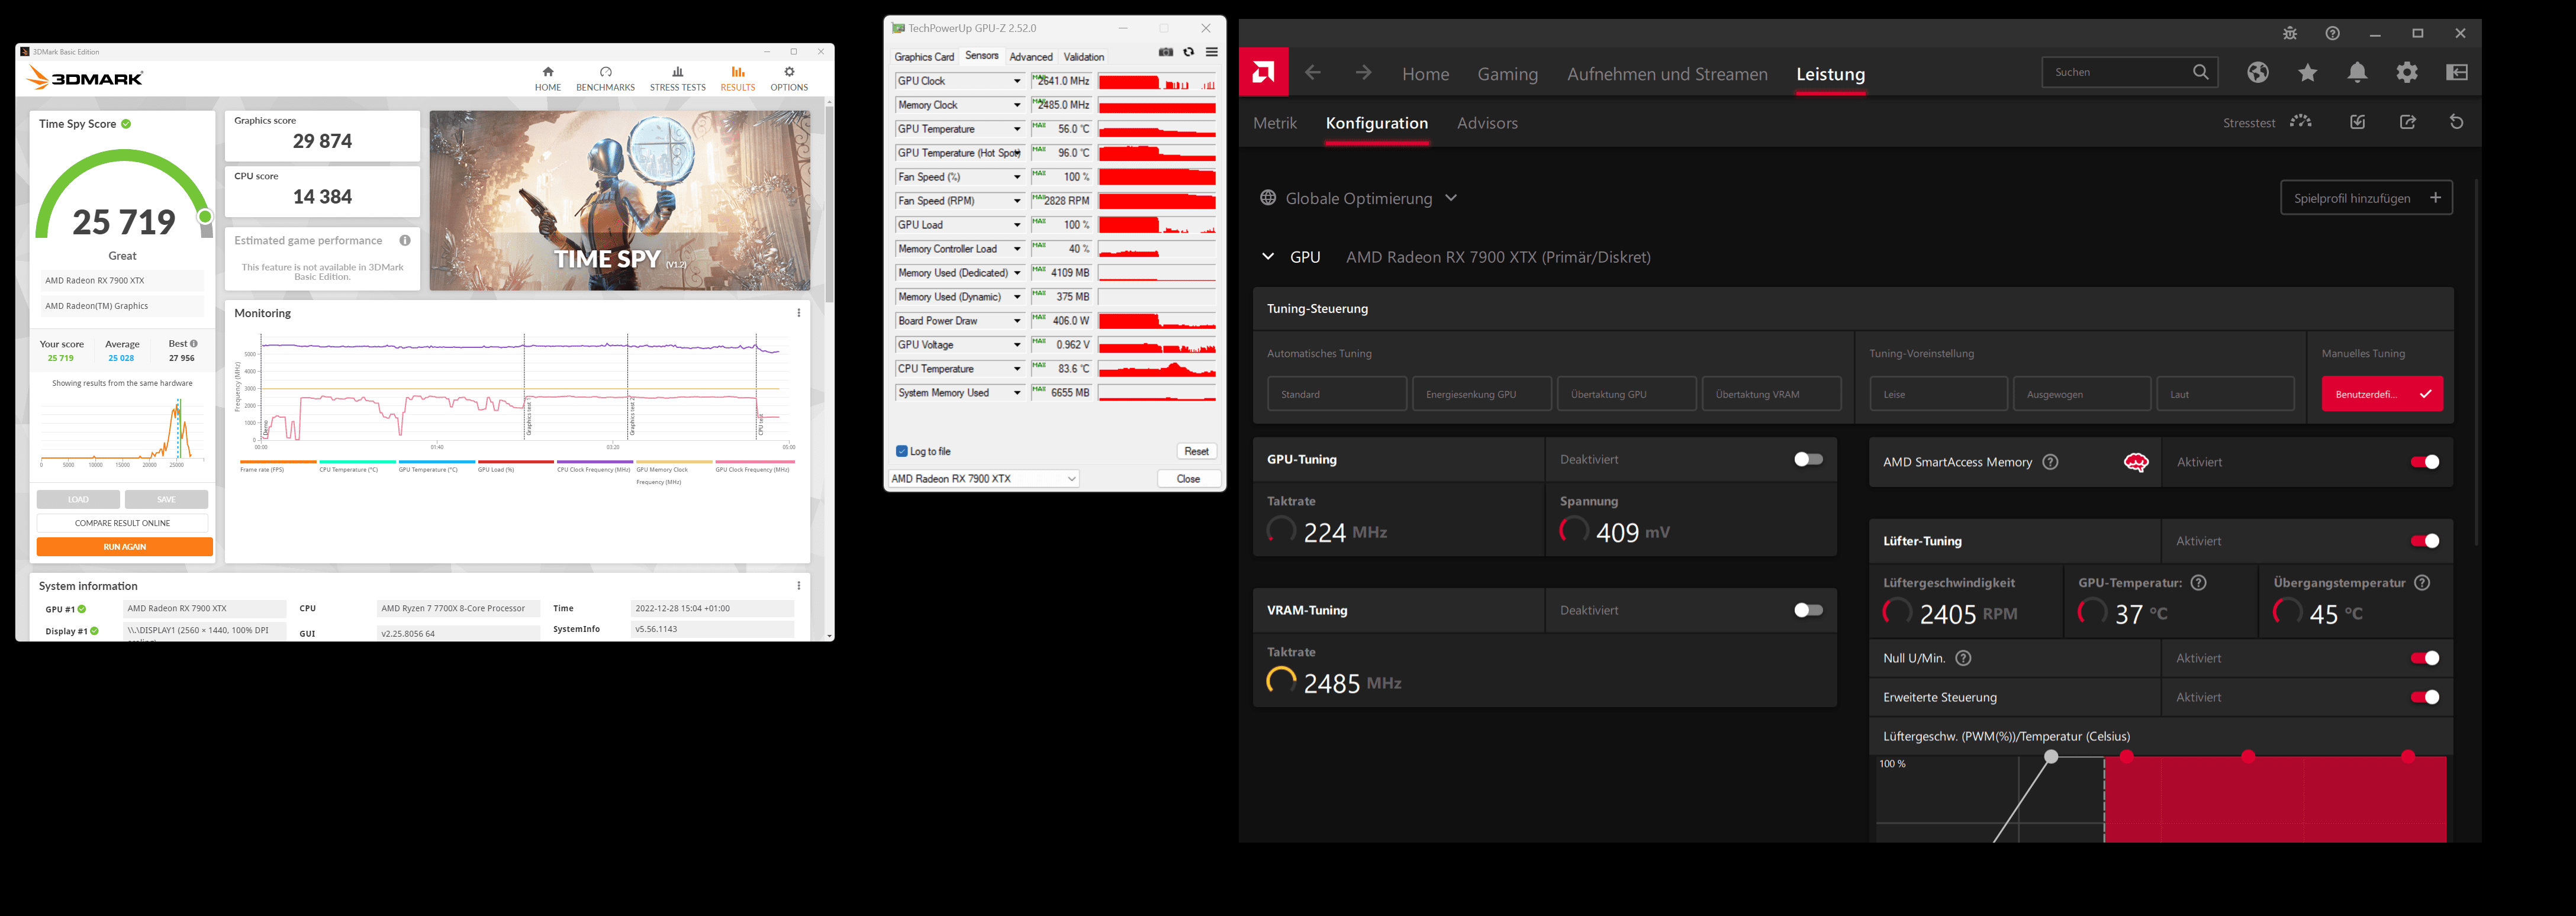
Task: Click Spielprofil hinzufügen button
Action: (2366, 198)
